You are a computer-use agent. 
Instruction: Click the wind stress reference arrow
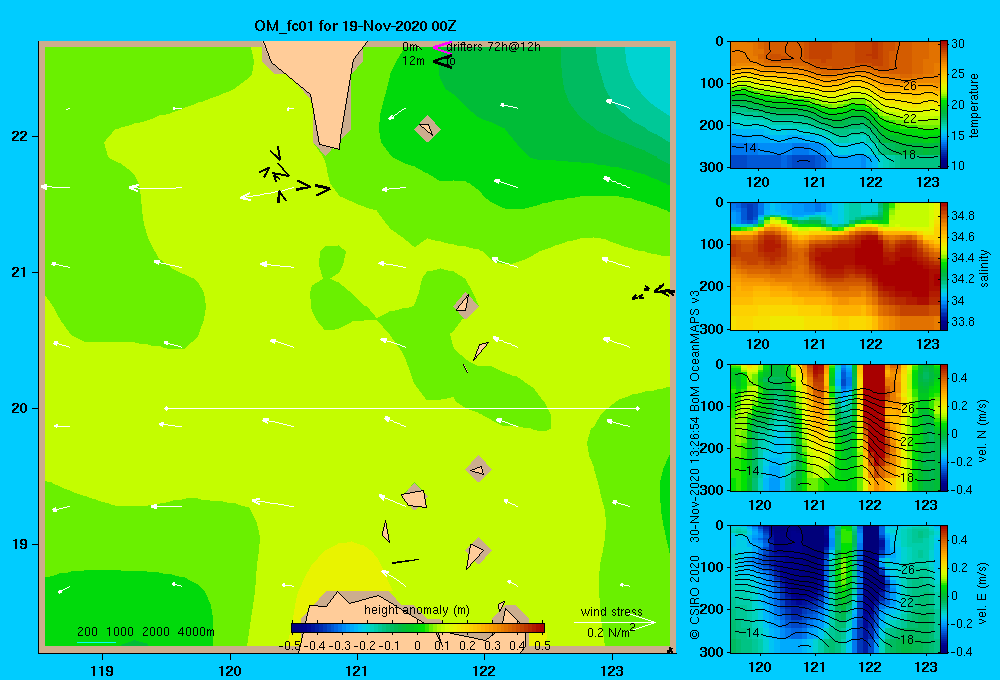click(x=615, y=622)
